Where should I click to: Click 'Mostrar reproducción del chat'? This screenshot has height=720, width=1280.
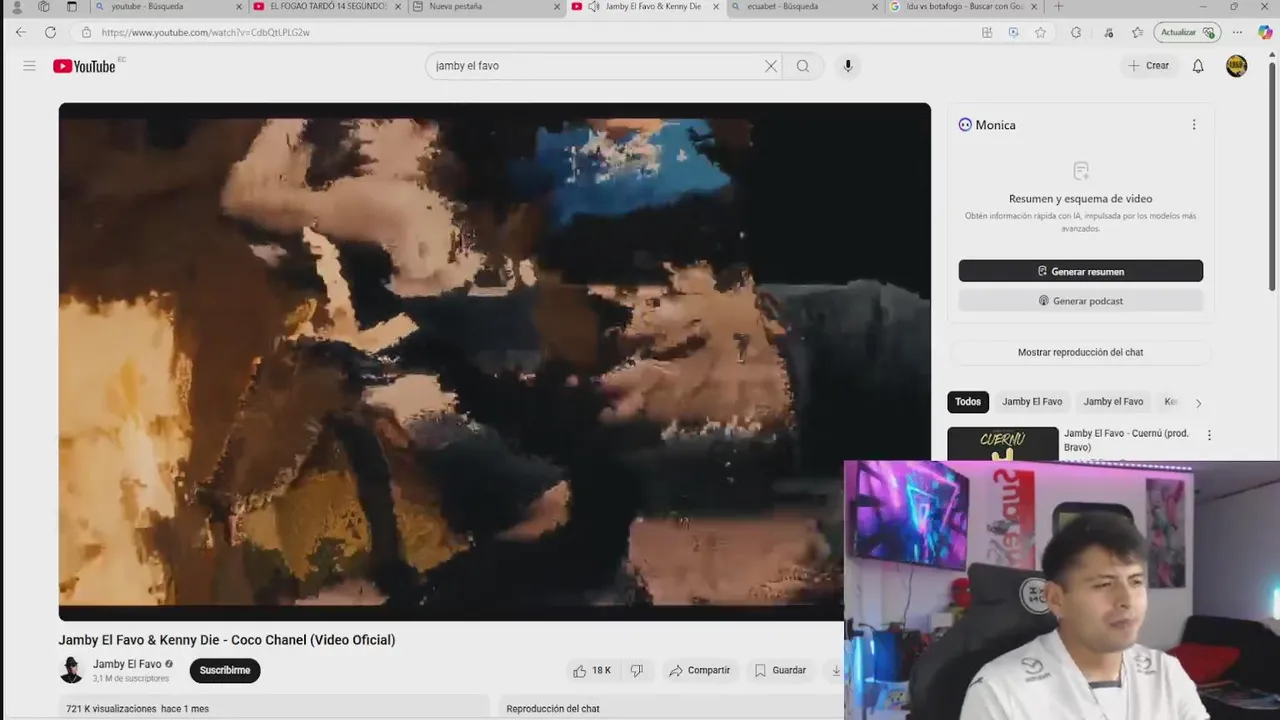coord(1080,352)
